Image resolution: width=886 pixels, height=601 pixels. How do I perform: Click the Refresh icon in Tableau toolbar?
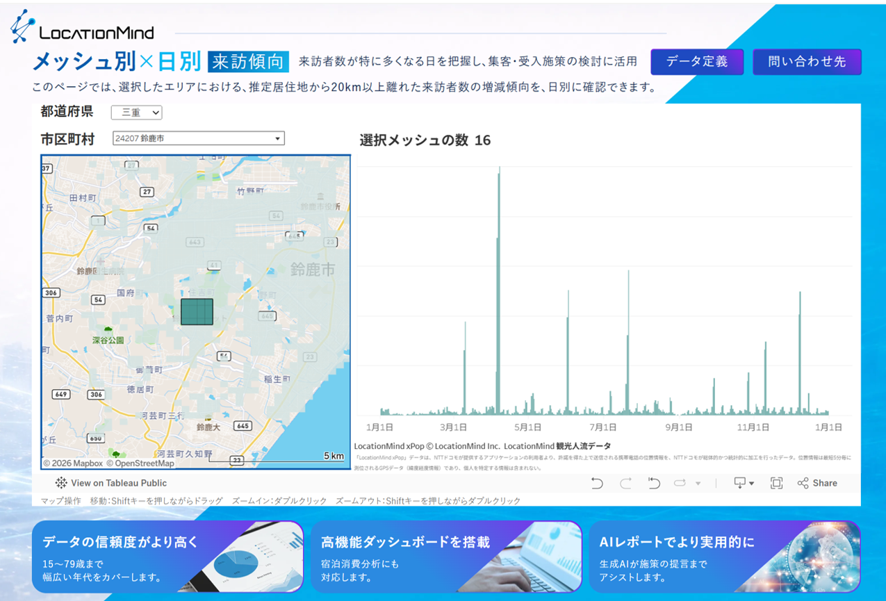(x=680, y=483)
